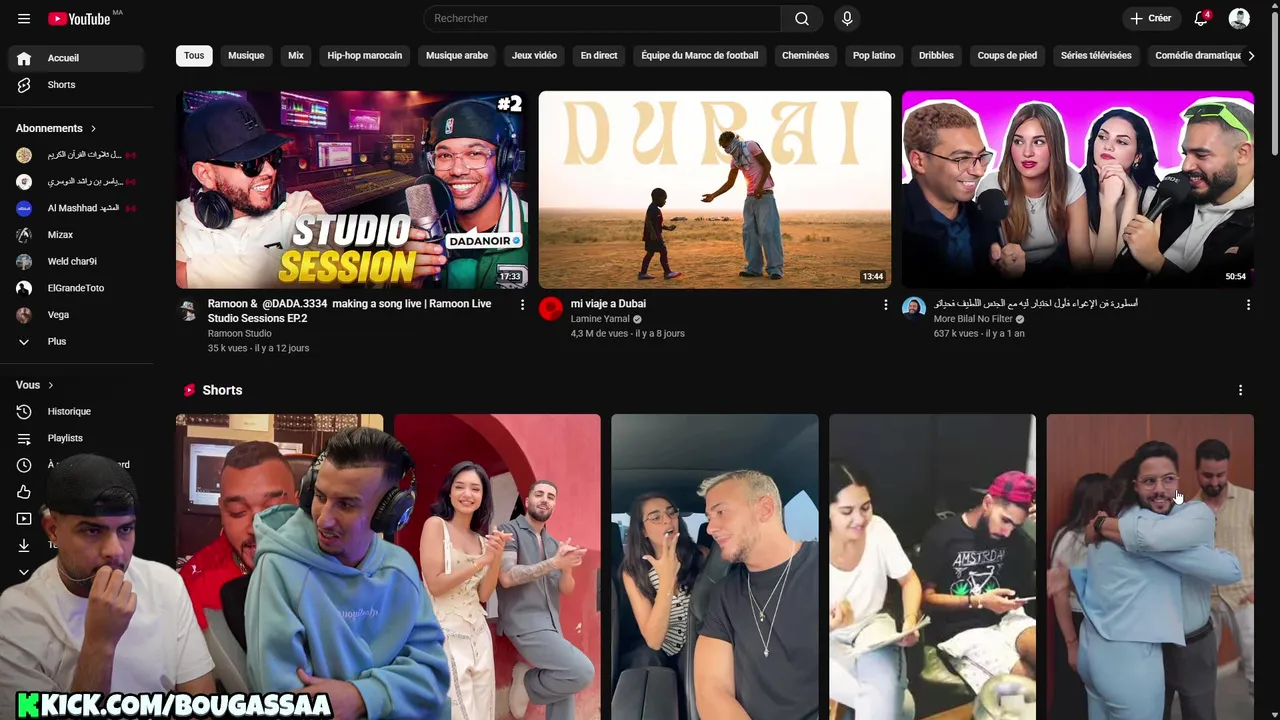
Task: Open the Vega channel subscription
Action: [76, 315]
